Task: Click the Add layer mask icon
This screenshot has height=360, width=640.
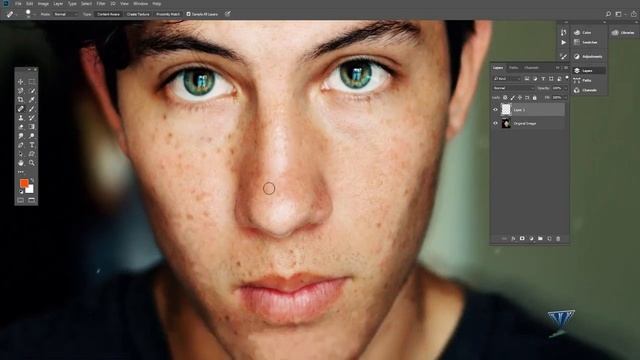Action: 522,238
